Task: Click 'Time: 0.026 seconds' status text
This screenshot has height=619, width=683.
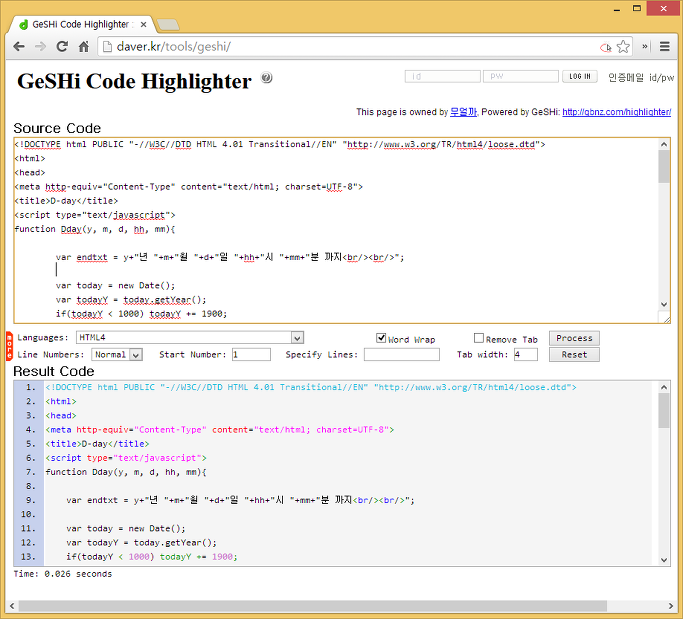Action: (63, 574)
